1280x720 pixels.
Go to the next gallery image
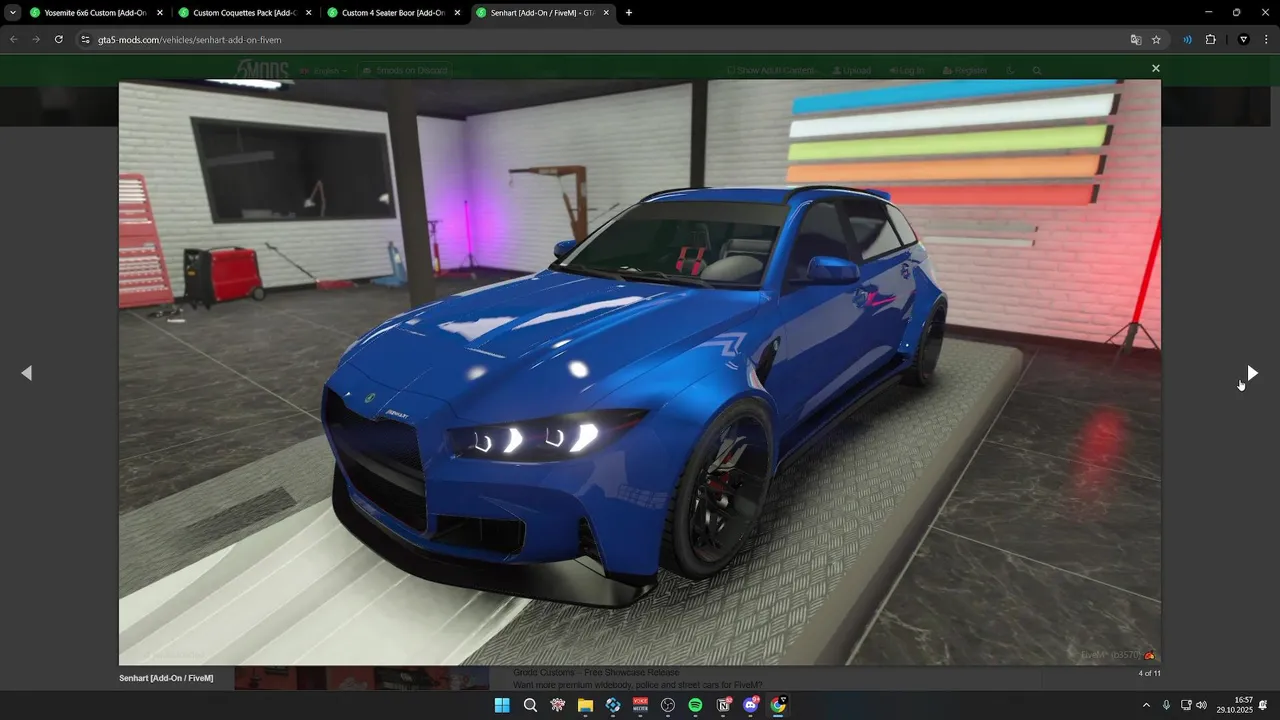pos(1252,373)
